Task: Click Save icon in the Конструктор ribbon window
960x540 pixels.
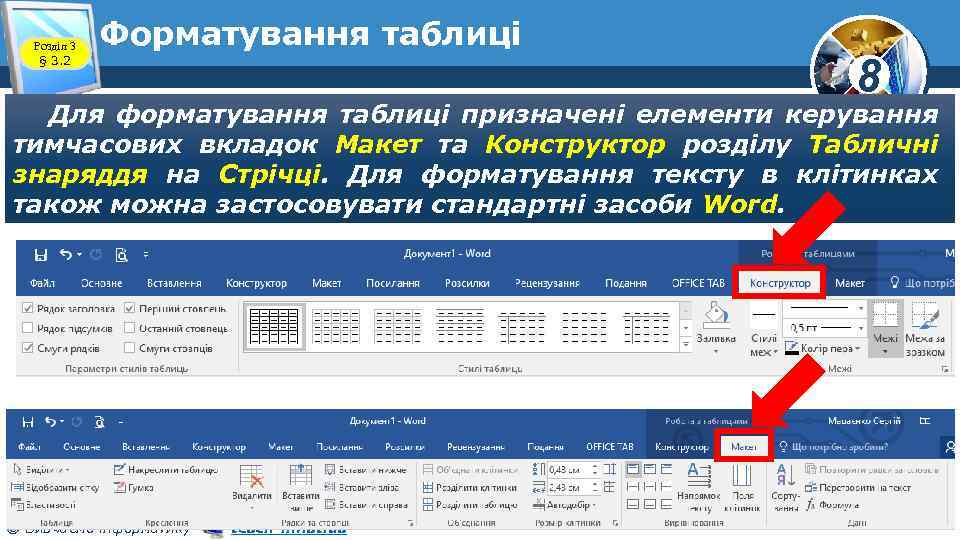Action: pos(40,255)
